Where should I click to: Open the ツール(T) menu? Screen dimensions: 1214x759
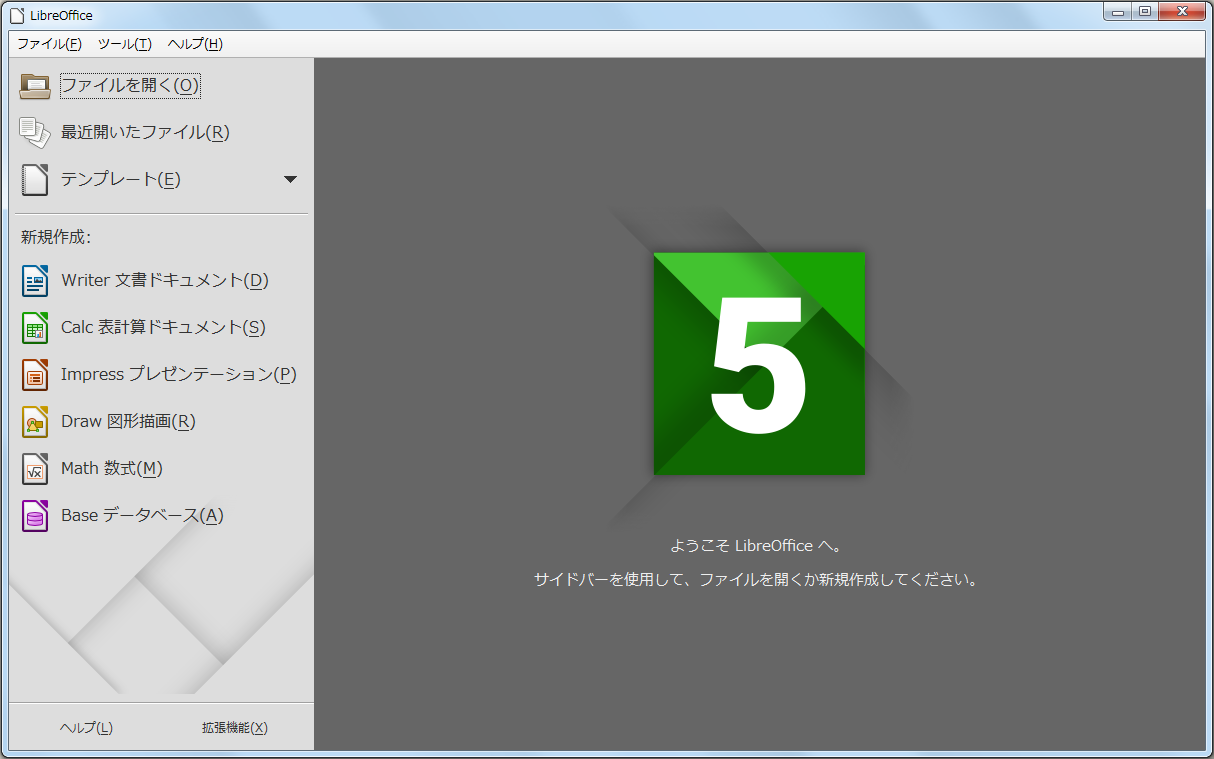pyautogui.click(x=125, y=44)
